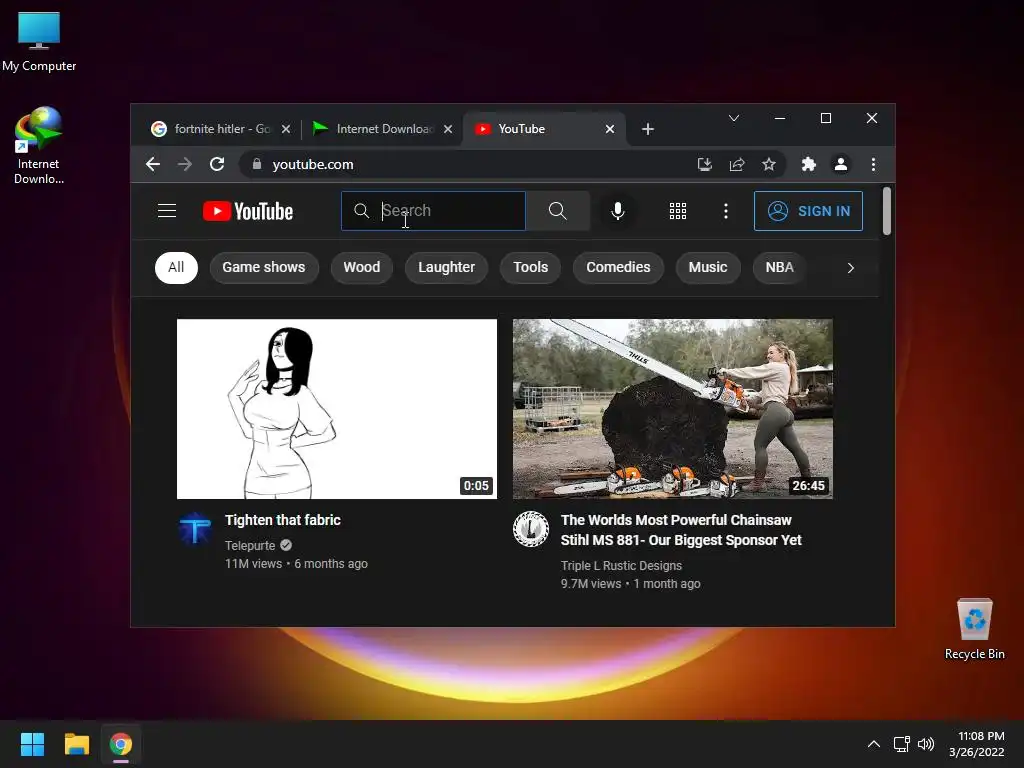Show more category chips with right arrow

point(850,268)
